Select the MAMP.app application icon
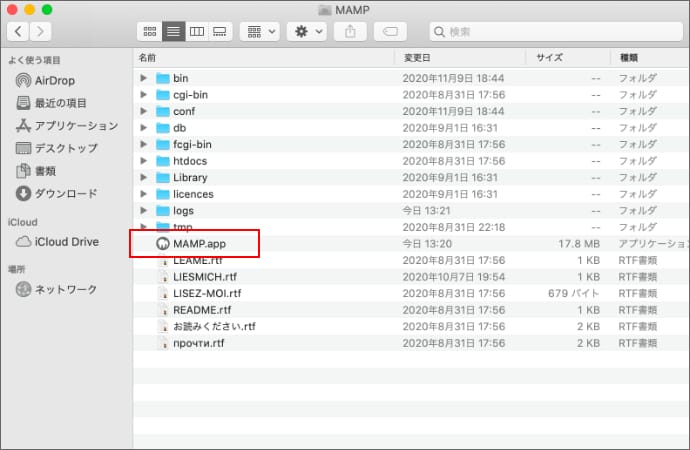690x450 pixels. pos(163,244)
